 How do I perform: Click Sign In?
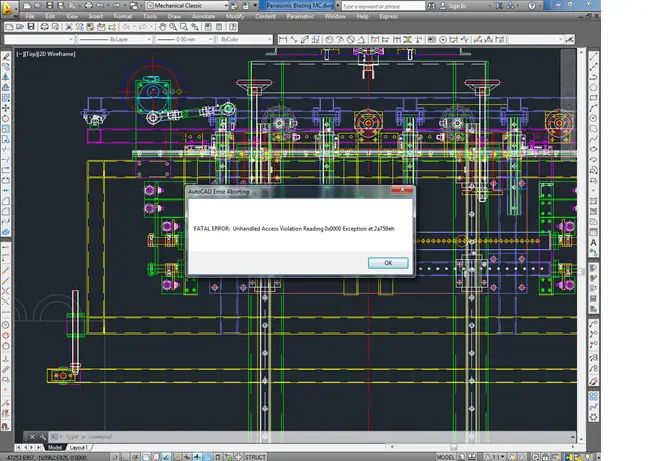tap(456, 6)
